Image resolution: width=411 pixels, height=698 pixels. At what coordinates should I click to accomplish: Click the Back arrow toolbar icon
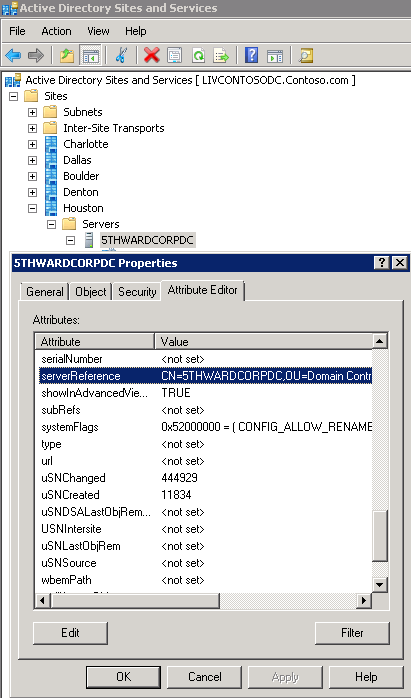tap(13, 56)
